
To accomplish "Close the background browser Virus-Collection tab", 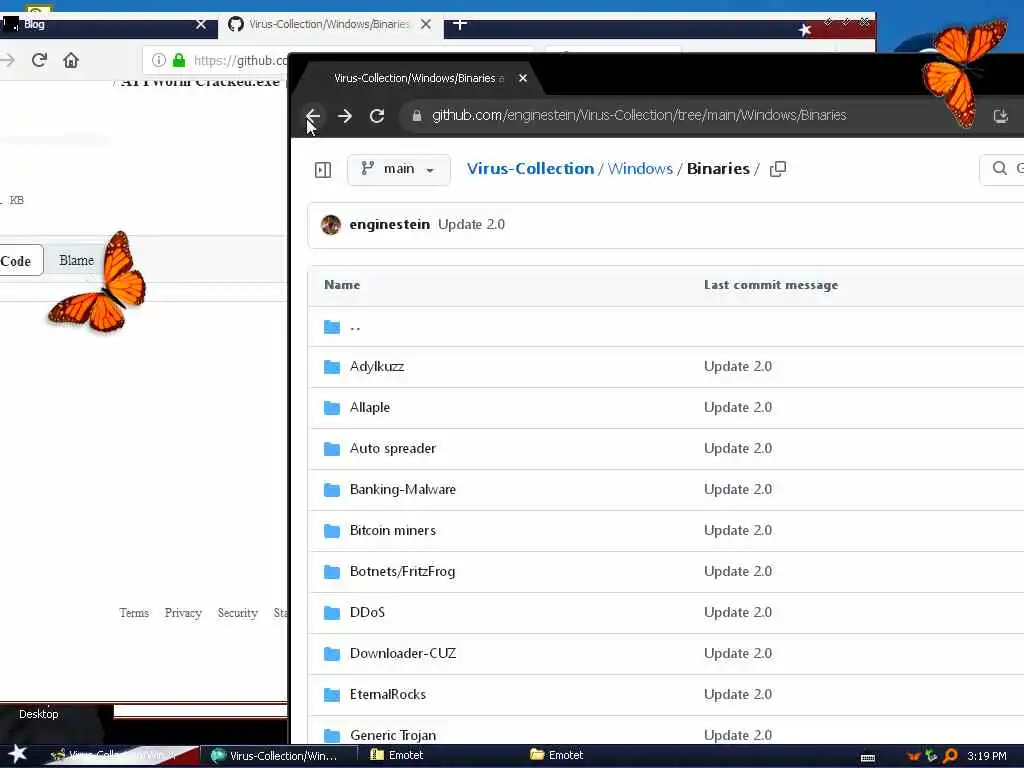I will (x=426, y=25).
